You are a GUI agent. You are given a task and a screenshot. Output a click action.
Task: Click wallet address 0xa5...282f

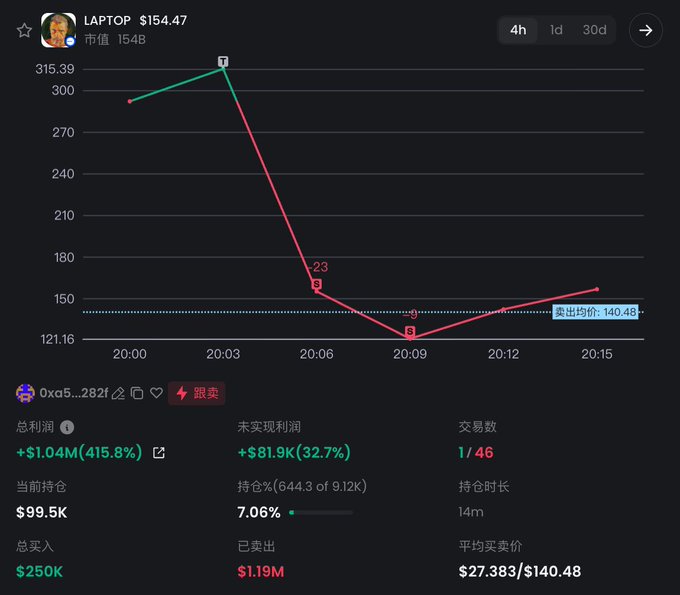coord(74,393)
